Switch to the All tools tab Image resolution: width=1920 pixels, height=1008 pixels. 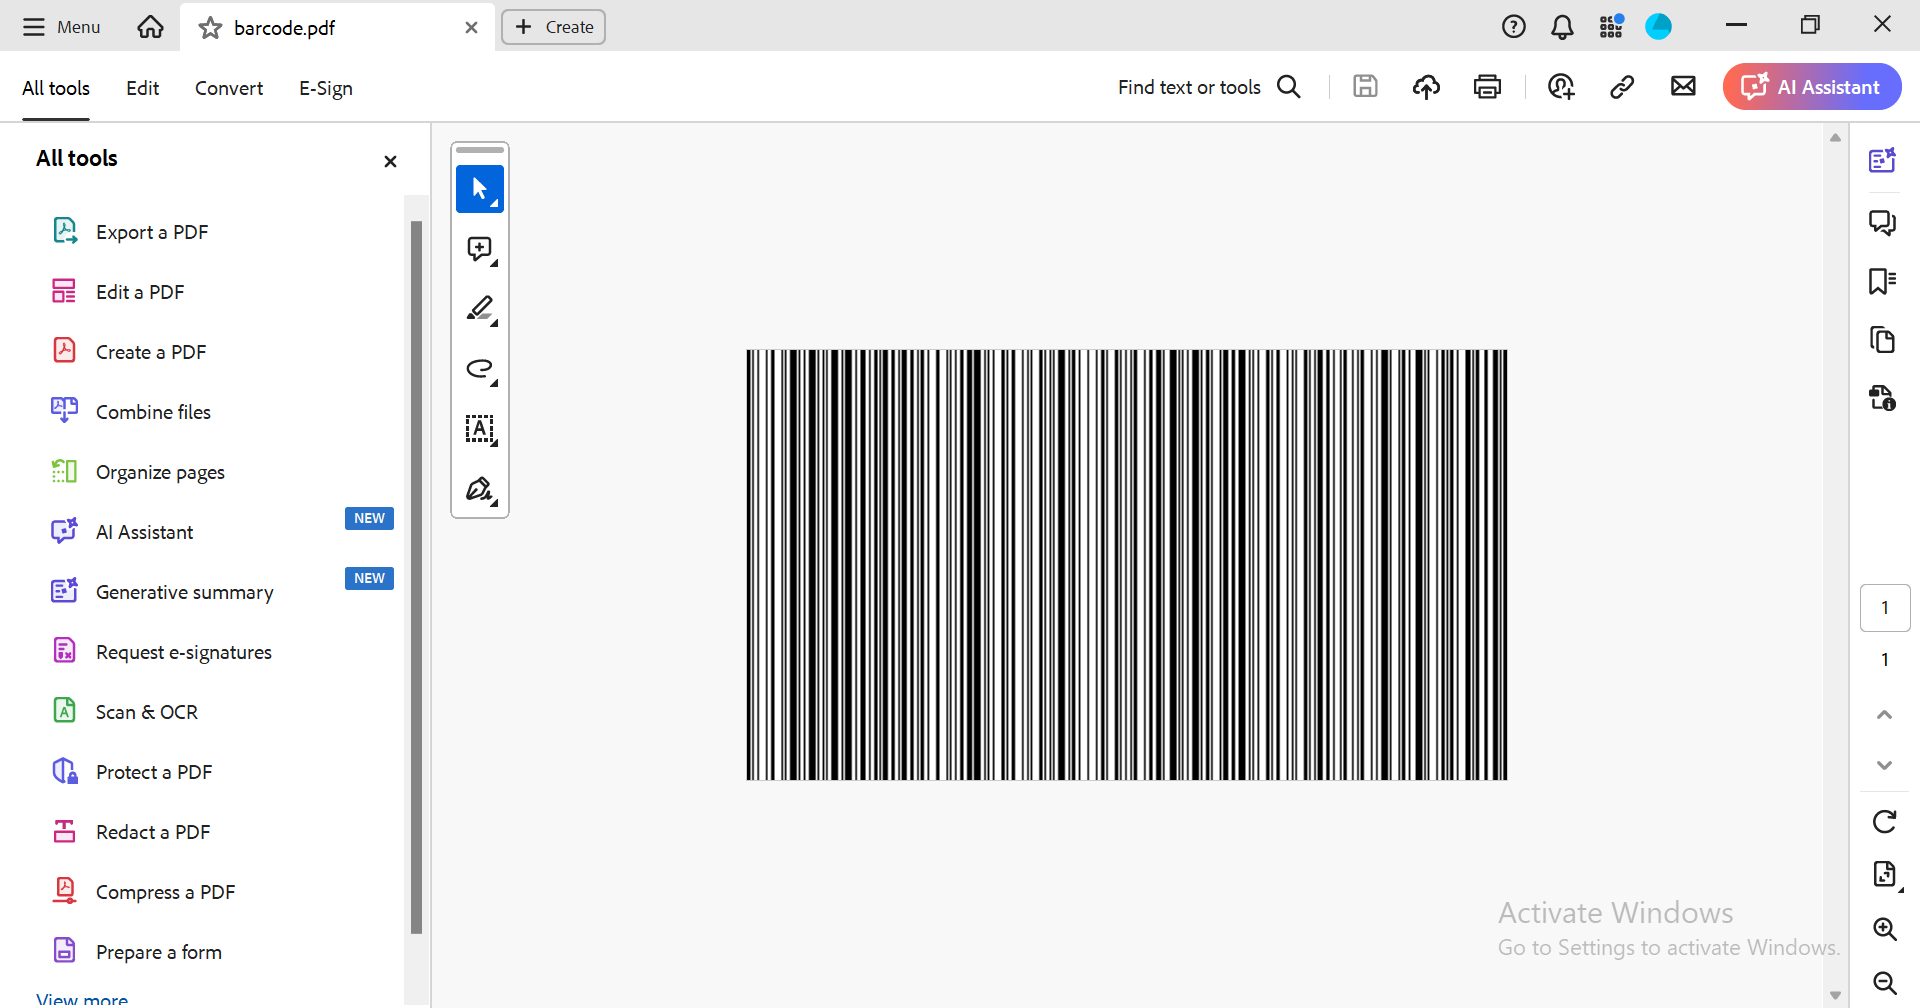[56, 88]
